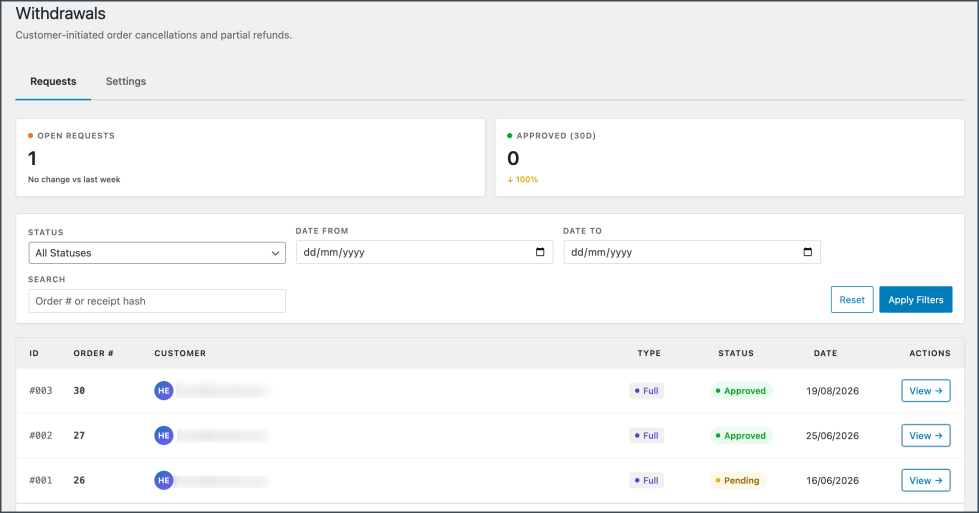Open the Settings tab
979x513 pixels.
[x=125, y=81]
